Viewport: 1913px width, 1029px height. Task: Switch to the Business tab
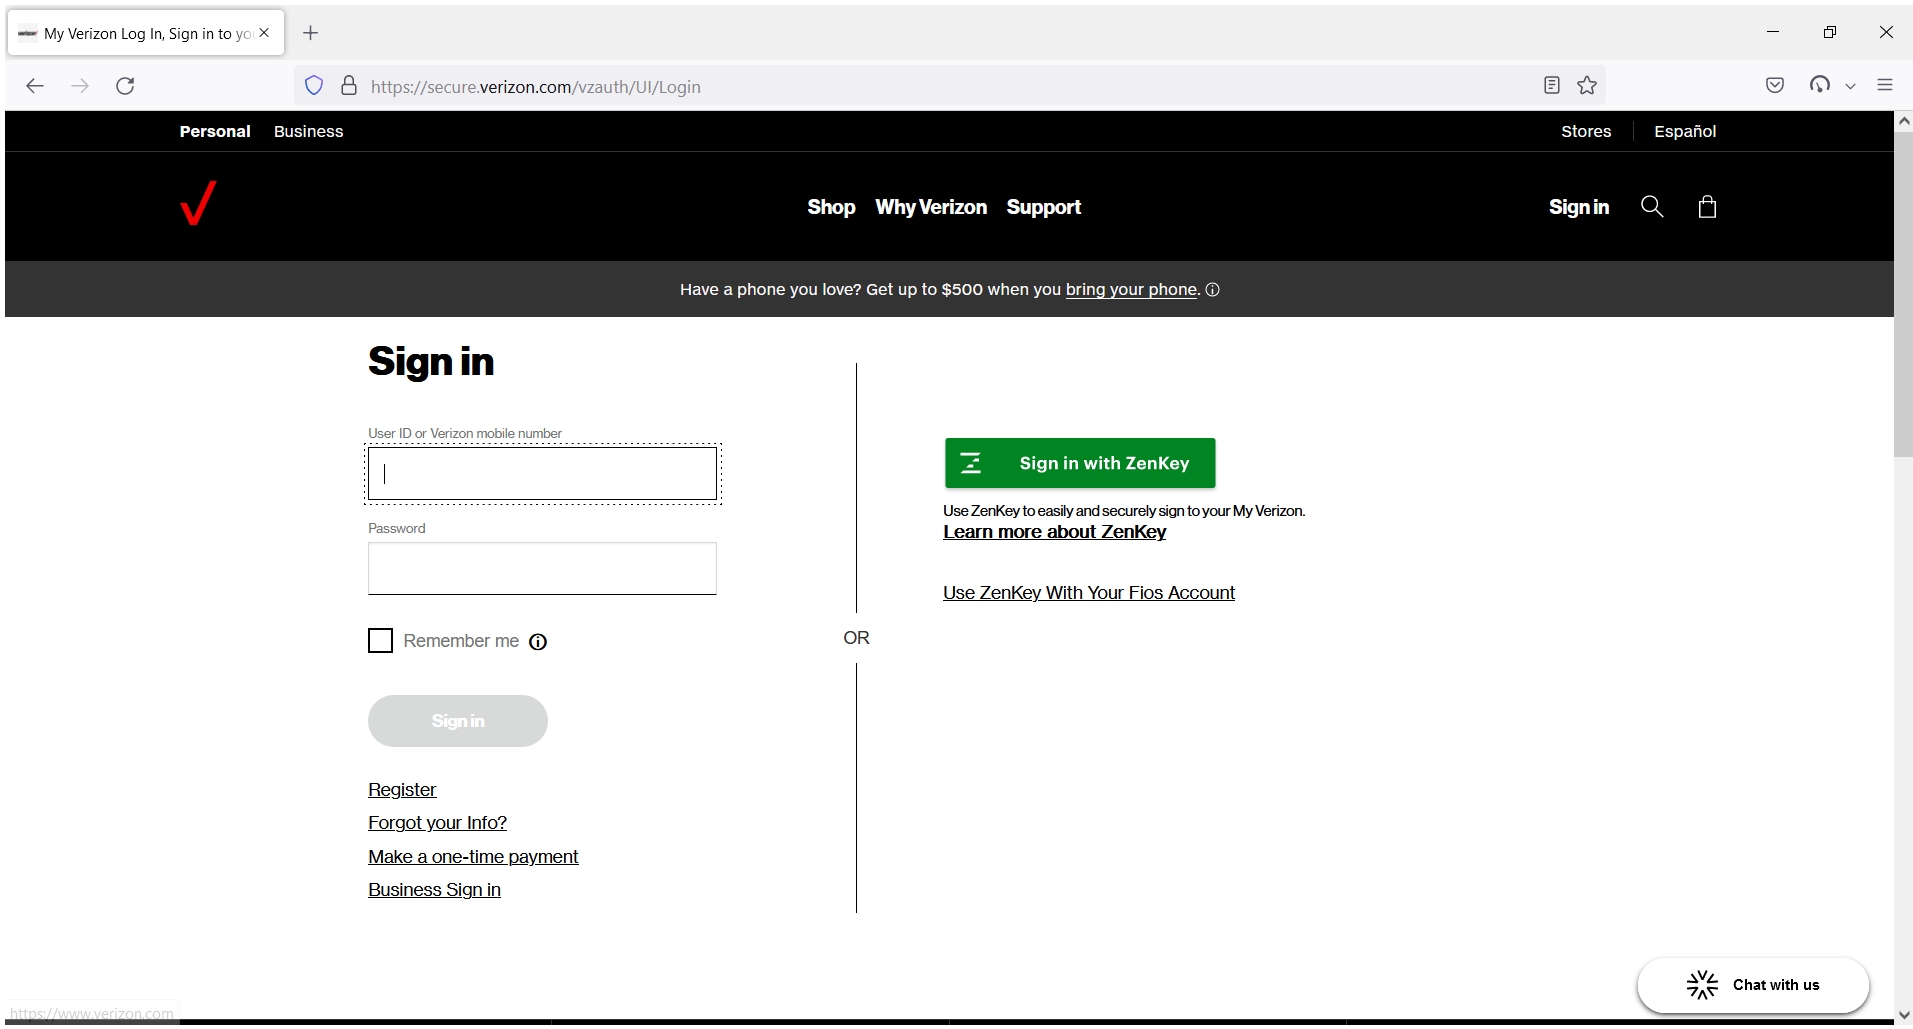click(x=308, y=131)
